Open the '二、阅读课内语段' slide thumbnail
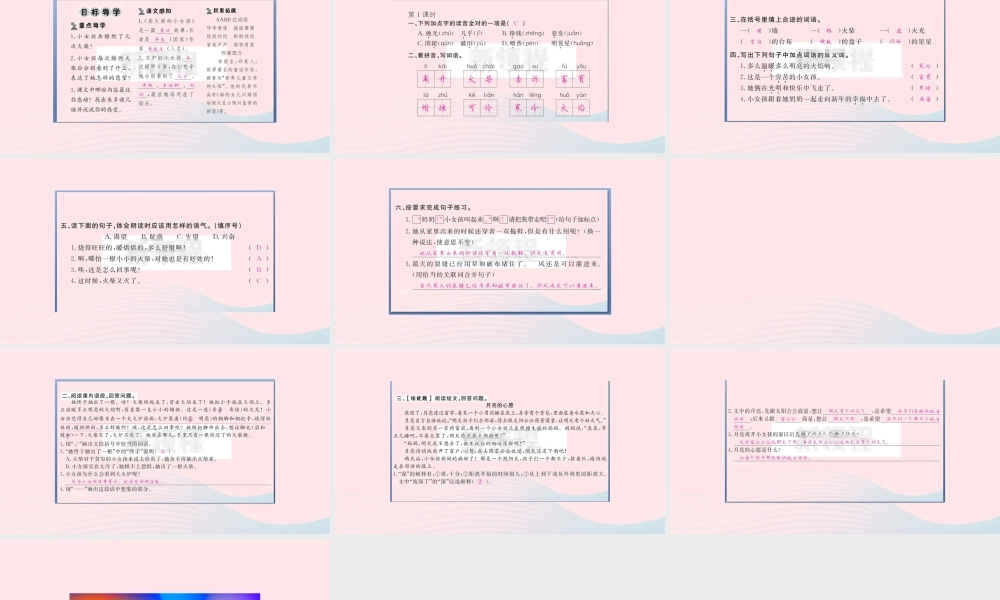The image size is (1000, 600). pos(165,441)
